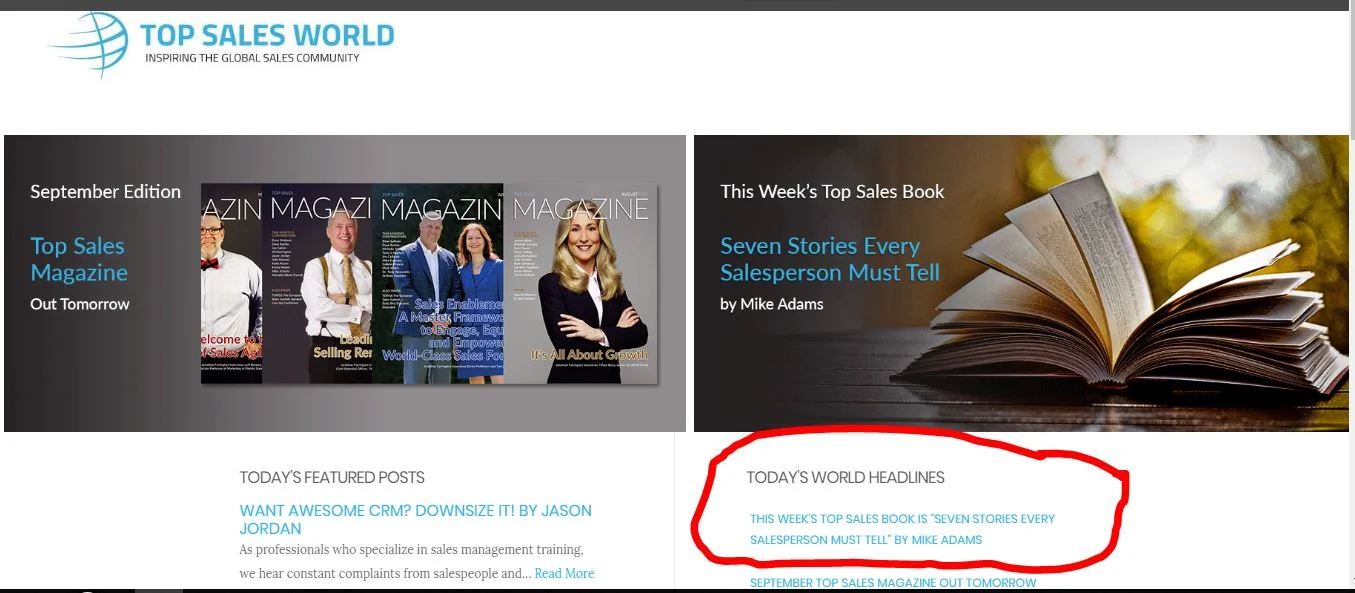Click the 'TODAY'S WORLD HEADLINES' heading
This screenshot has height=593, width=1355.
(x=846, y=477)
